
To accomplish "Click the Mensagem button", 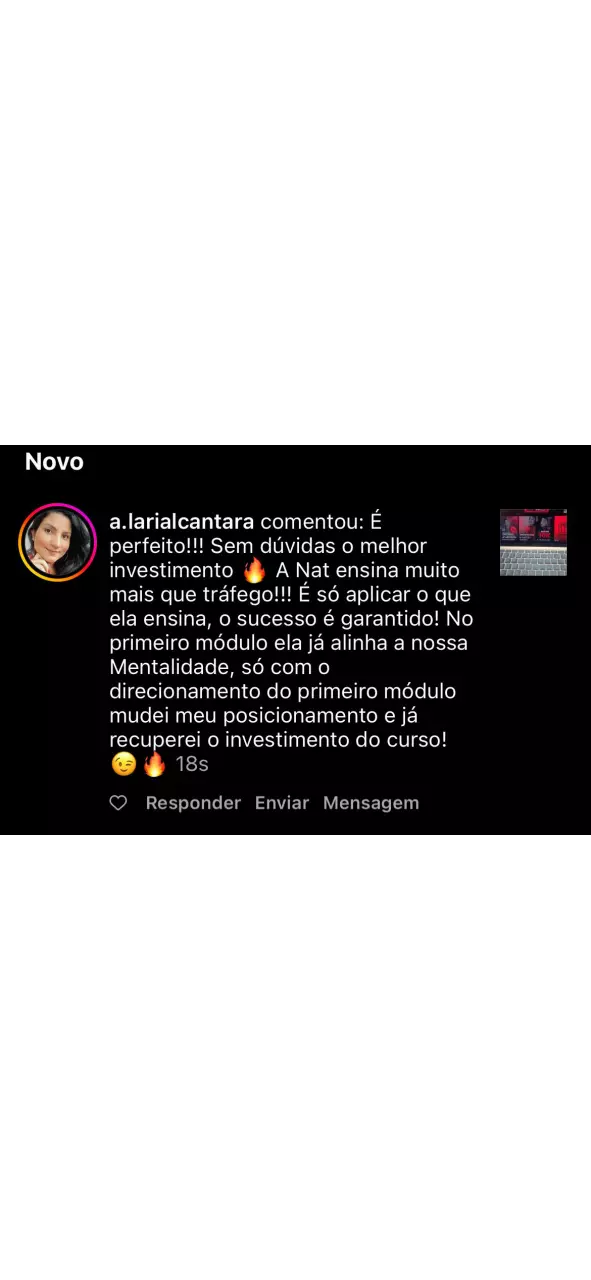I will click(x=371, y=803).
